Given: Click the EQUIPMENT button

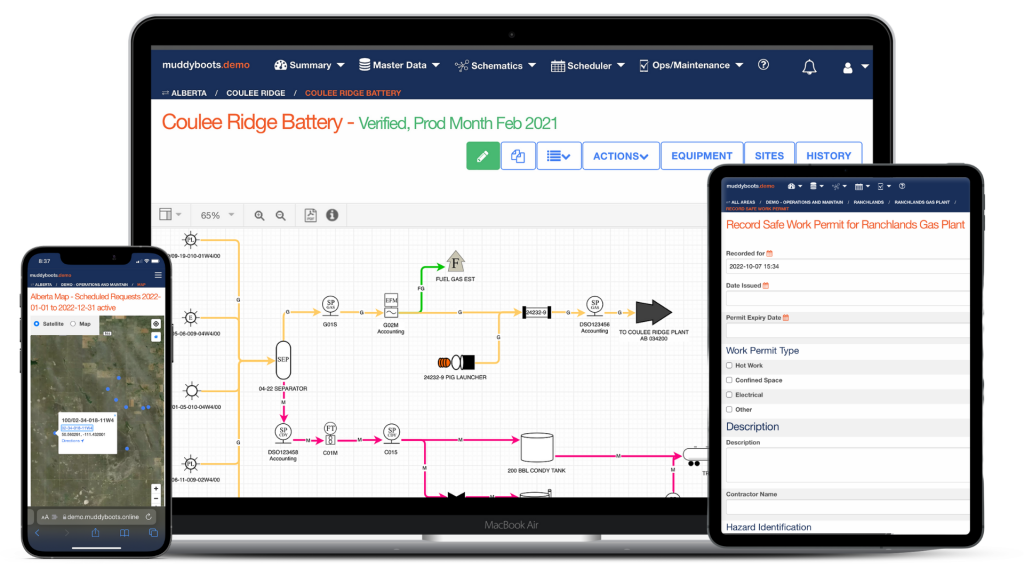Looking at the screenshot, I should (701, 156).
